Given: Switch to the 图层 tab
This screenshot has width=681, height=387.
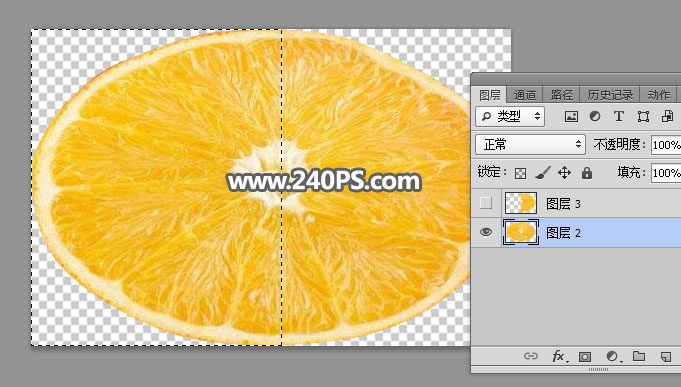Looking at the screenshot, I should (x=489, y=95).
